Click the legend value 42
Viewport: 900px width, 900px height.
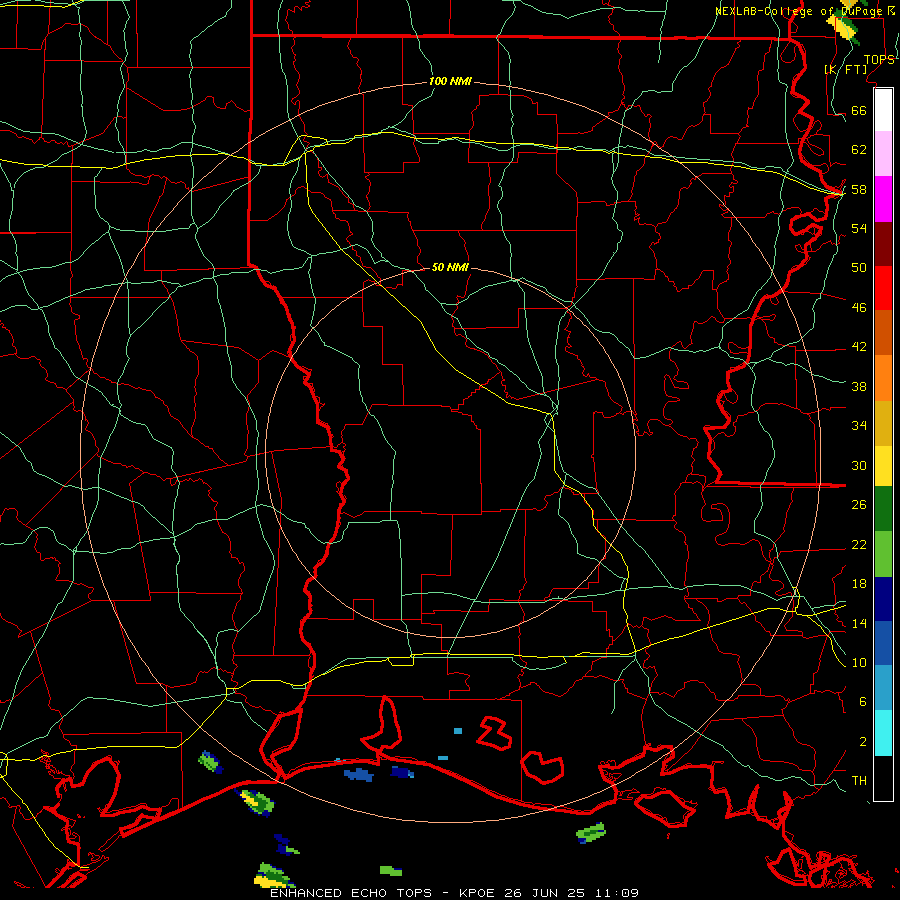click(x=859, y=346)
